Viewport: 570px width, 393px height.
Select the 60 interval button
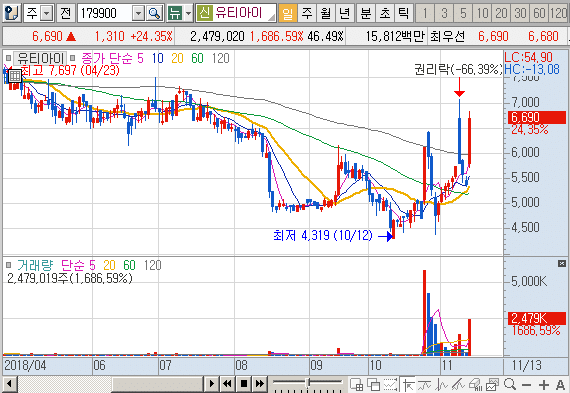click(x=539, y=13)
